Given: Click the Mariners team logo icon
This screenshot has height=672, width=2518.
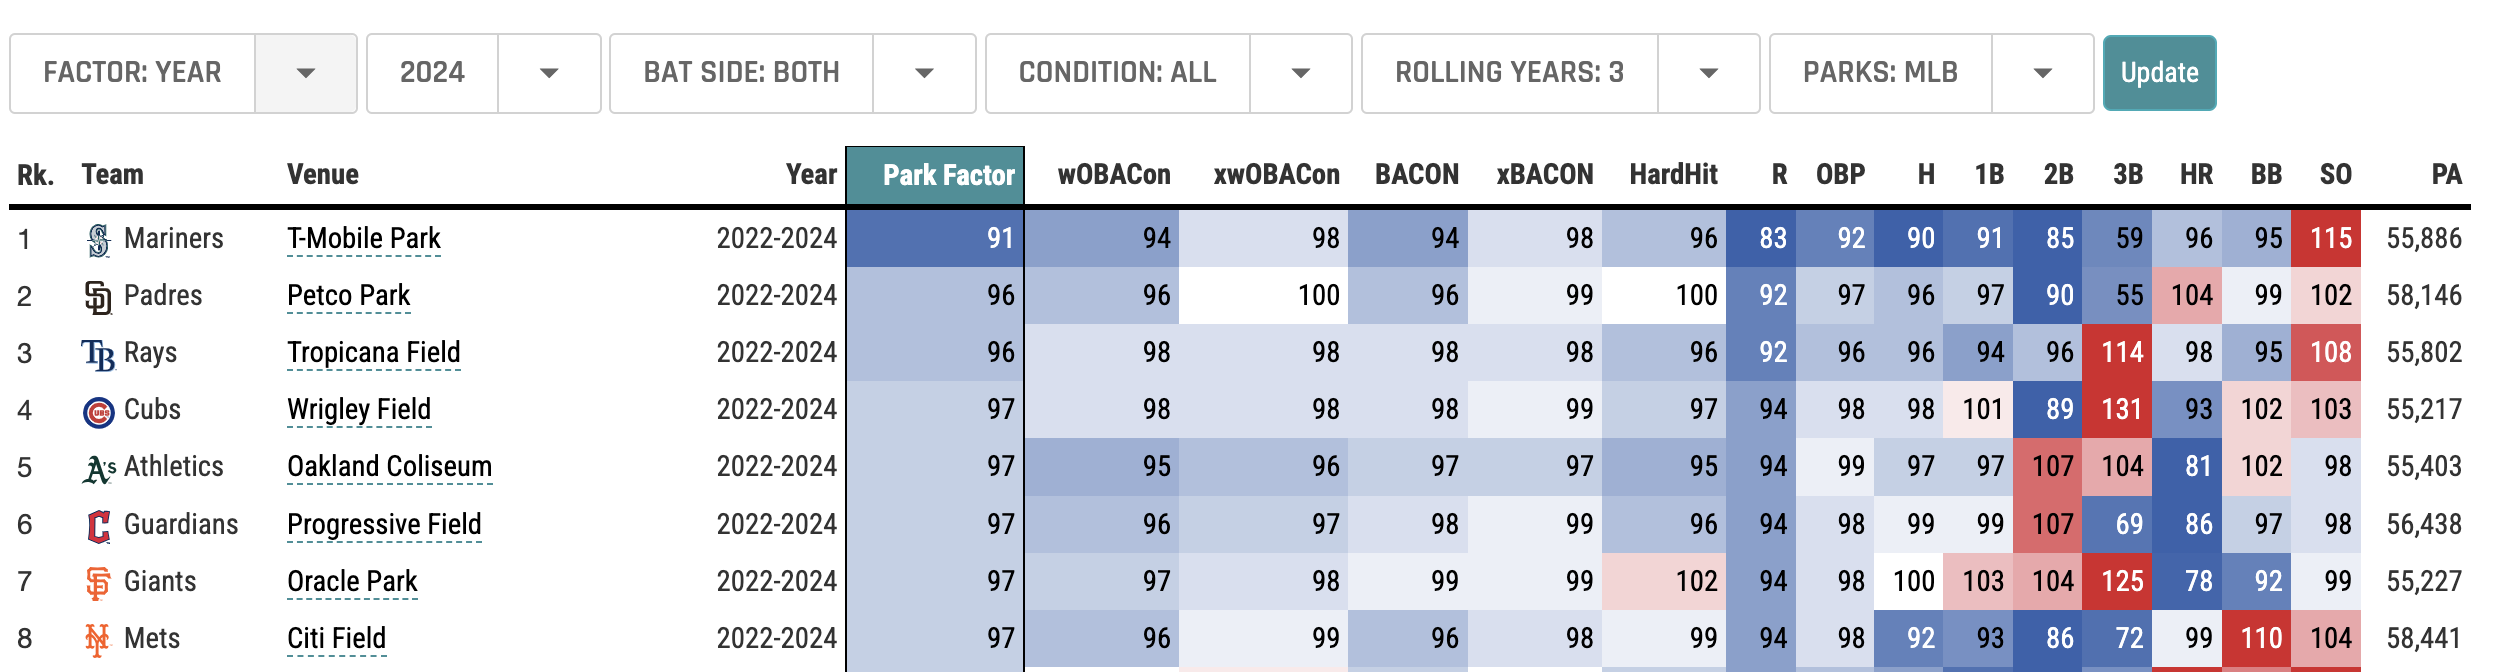Looking at the screenshot, I should click(98, 240).
